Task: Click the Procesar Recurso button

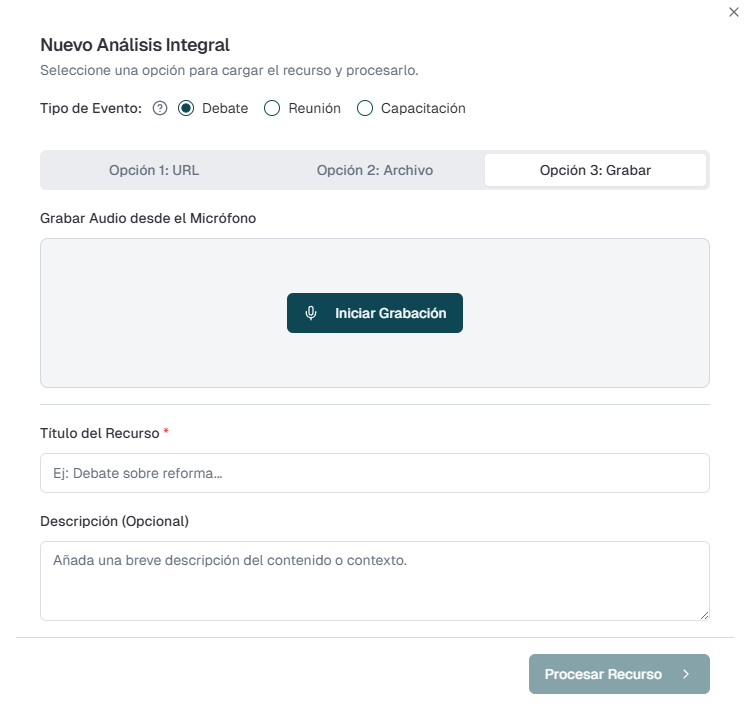Action: [x=604, y=674]
